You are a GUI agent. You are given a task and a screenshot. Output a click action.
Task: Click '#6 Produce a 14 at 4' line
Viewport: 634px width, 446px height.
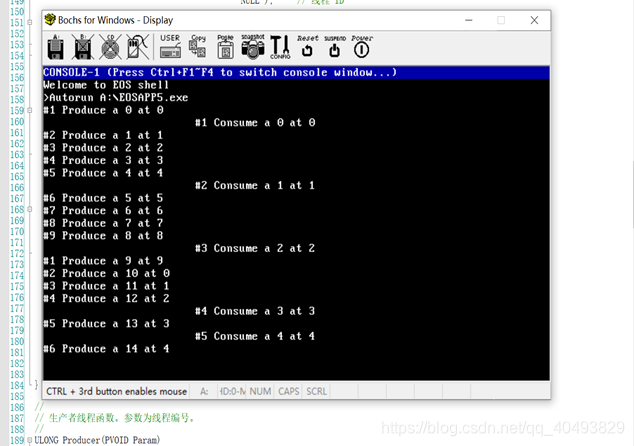[x=106, y=349]
